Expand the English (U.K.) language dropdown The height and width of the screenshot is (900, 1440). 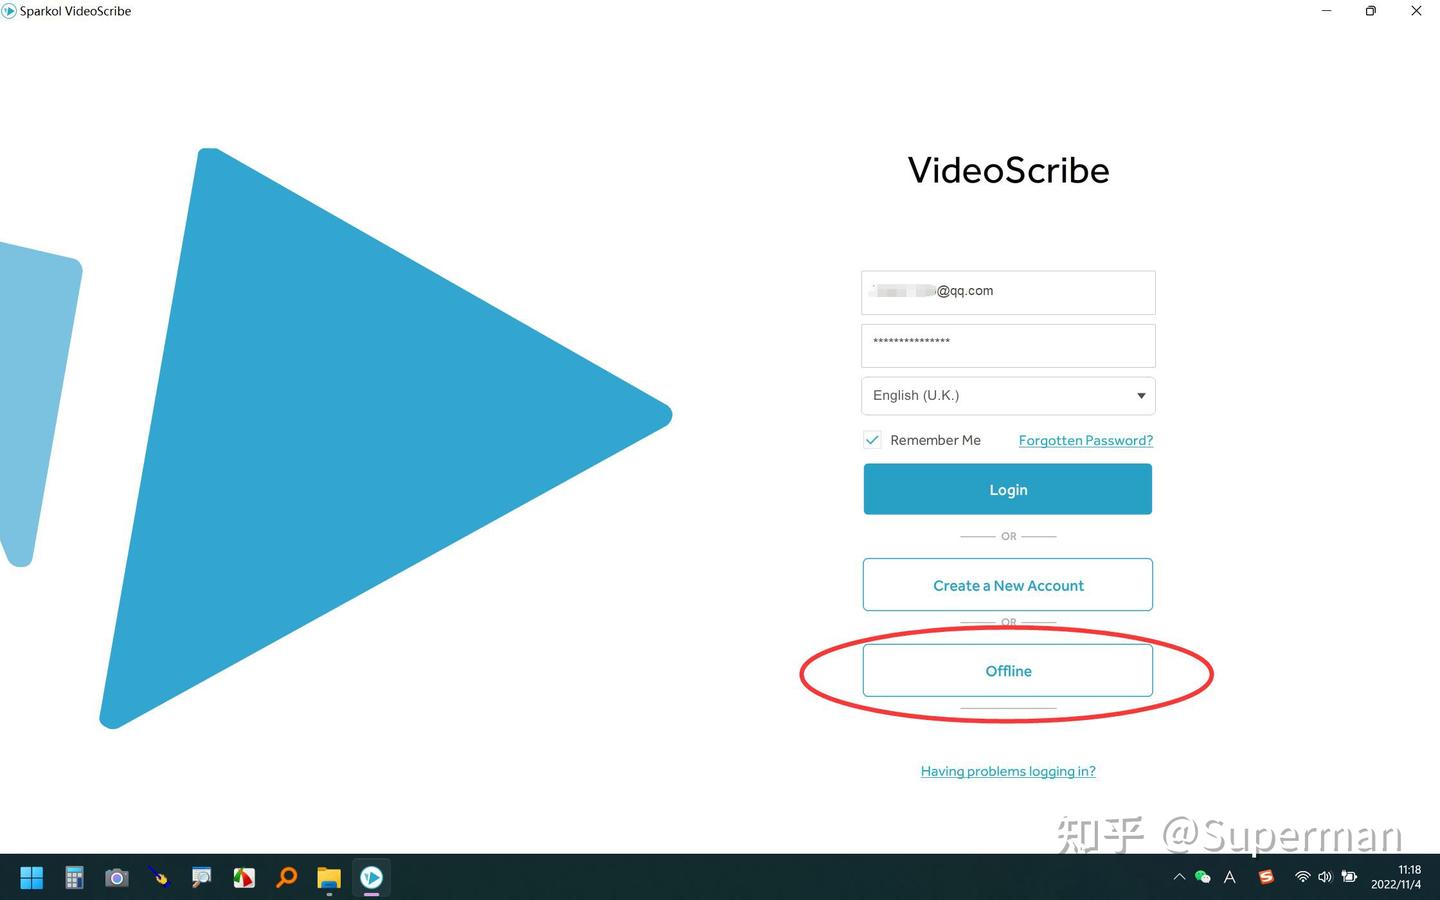pyautogui.click(x=1008, y=396)
